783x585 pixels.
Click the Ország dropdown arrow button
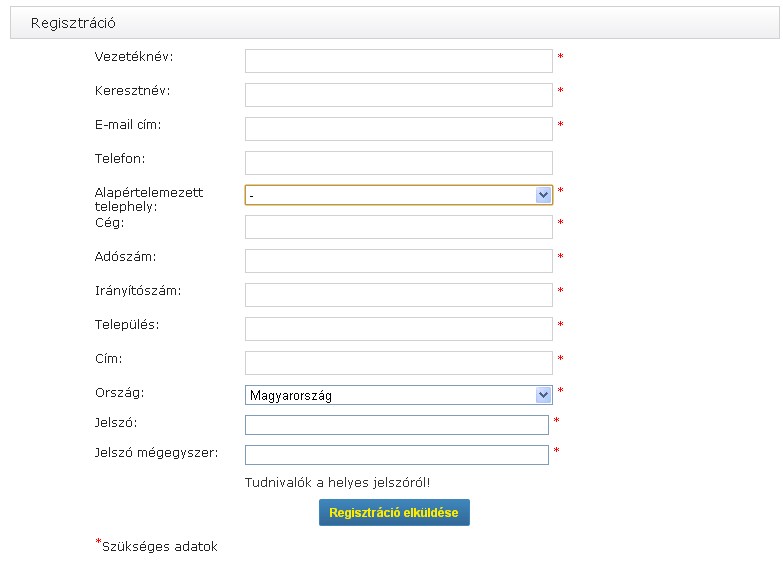[543, 395]
